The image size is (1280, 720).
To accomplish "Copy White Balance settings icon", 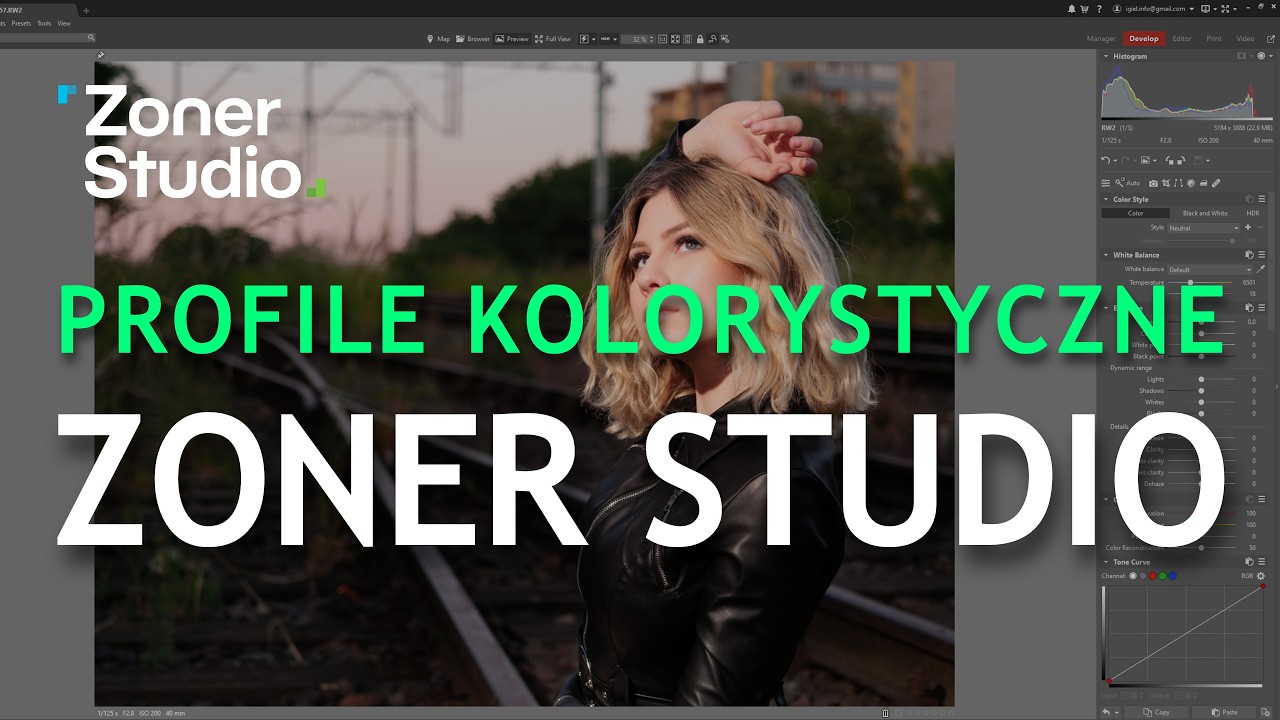I will 1249,255.
